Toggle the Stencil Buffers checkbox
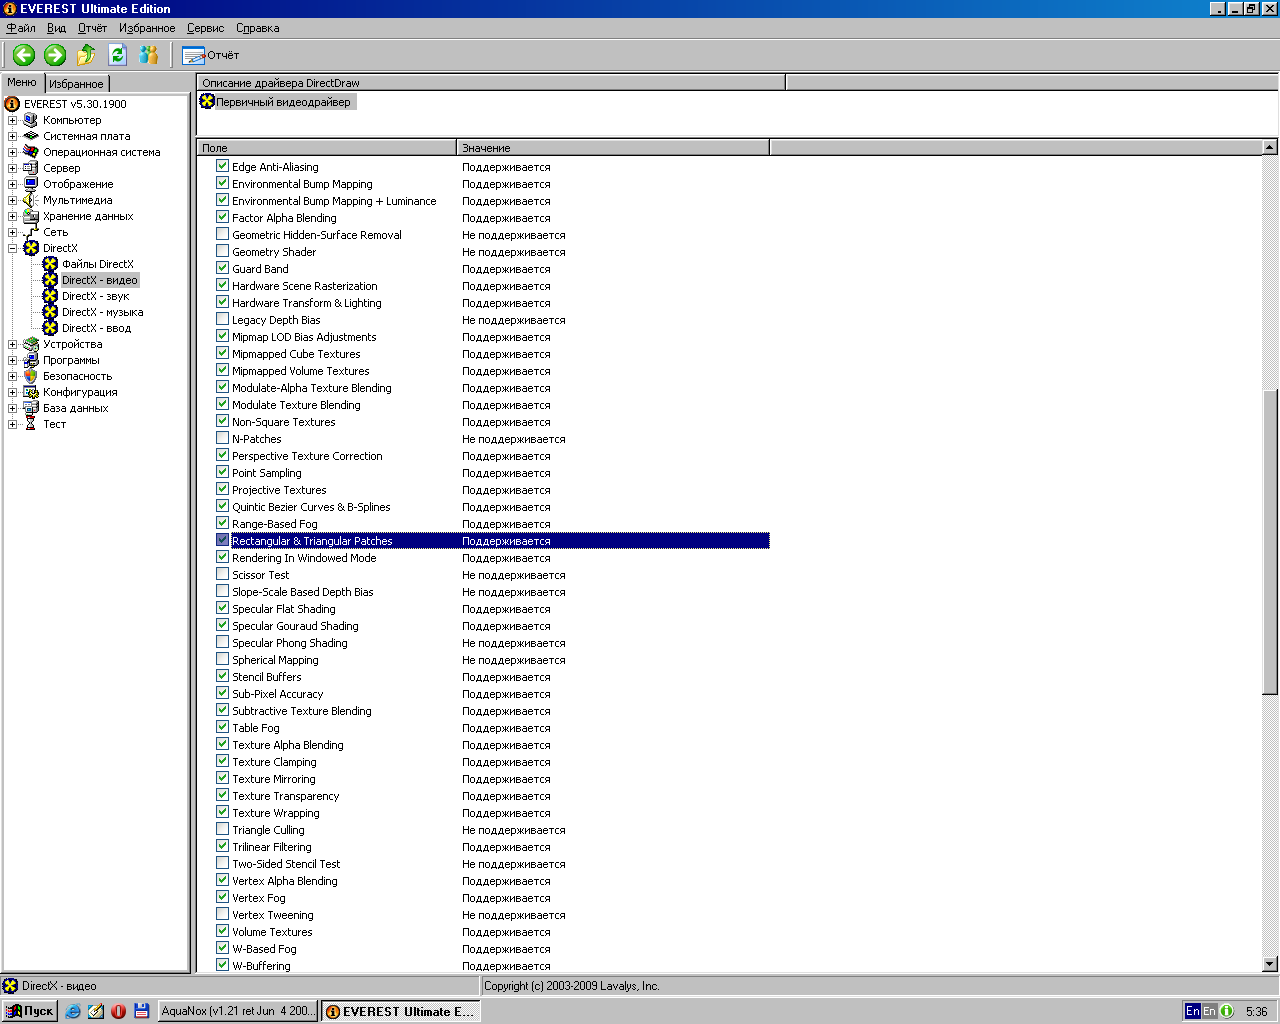1280x1024 pixels. point(223,676)
